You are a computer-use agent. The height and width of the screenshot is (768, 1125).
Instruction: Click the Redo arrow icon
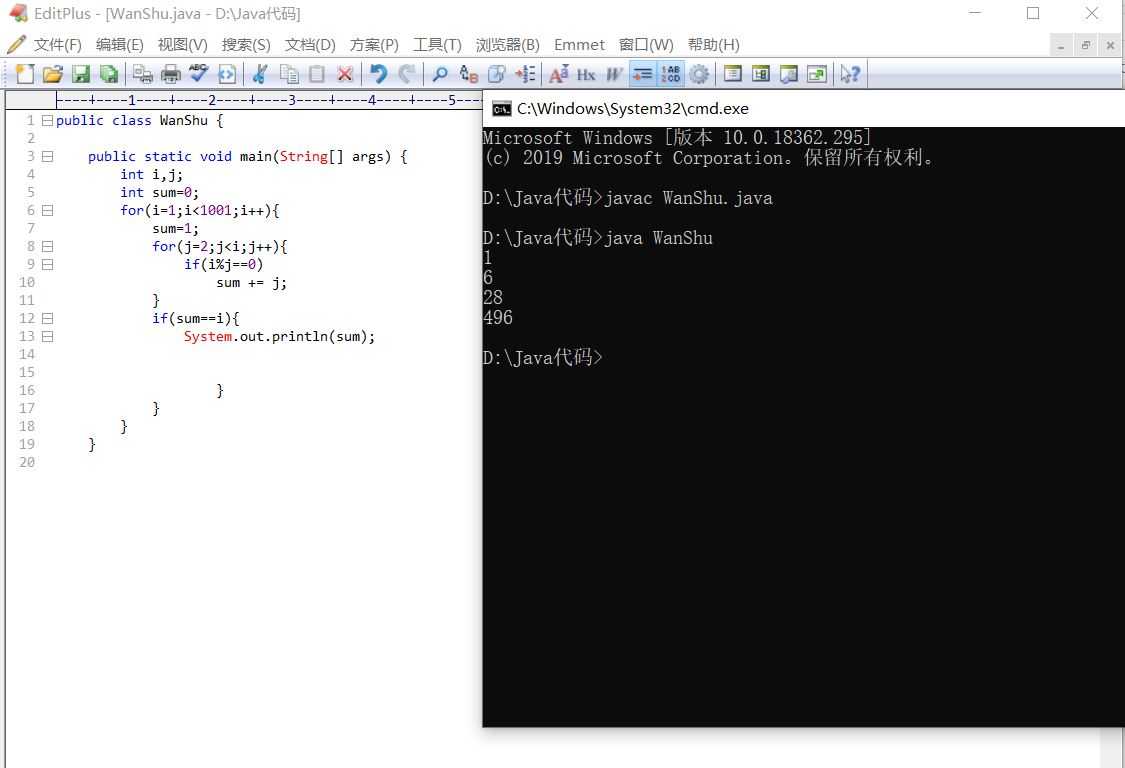(407, 74)
